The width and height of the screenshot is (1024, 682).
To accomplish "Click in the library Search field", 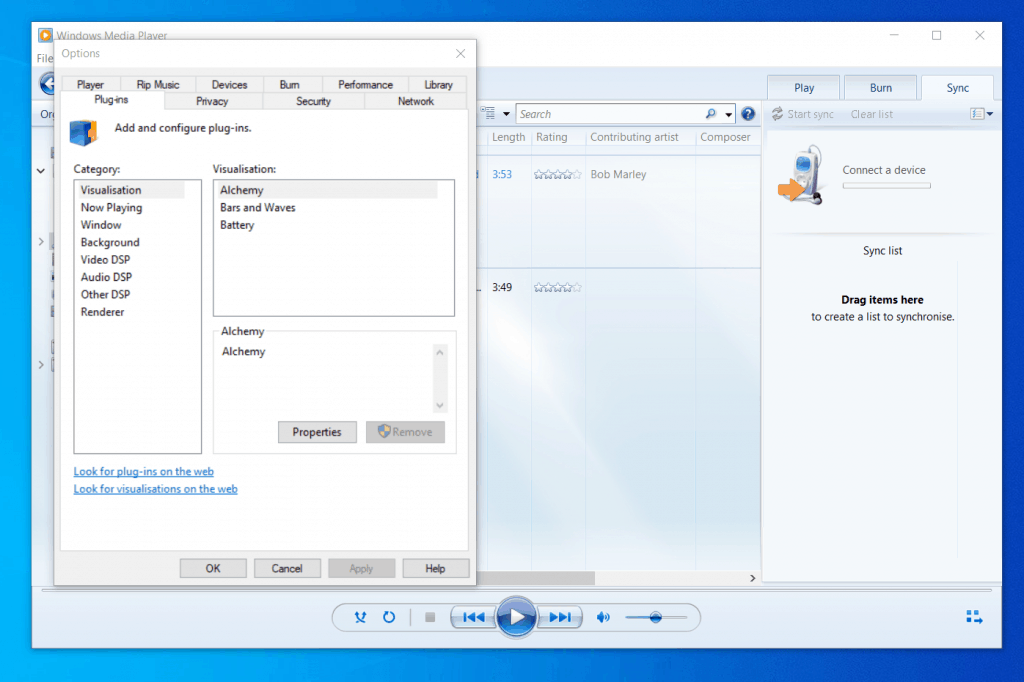I will [x=611, y=114].
